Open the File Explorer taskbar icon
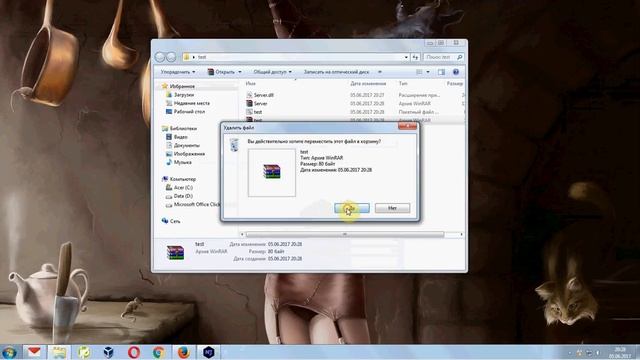 (x=59, y=352)
